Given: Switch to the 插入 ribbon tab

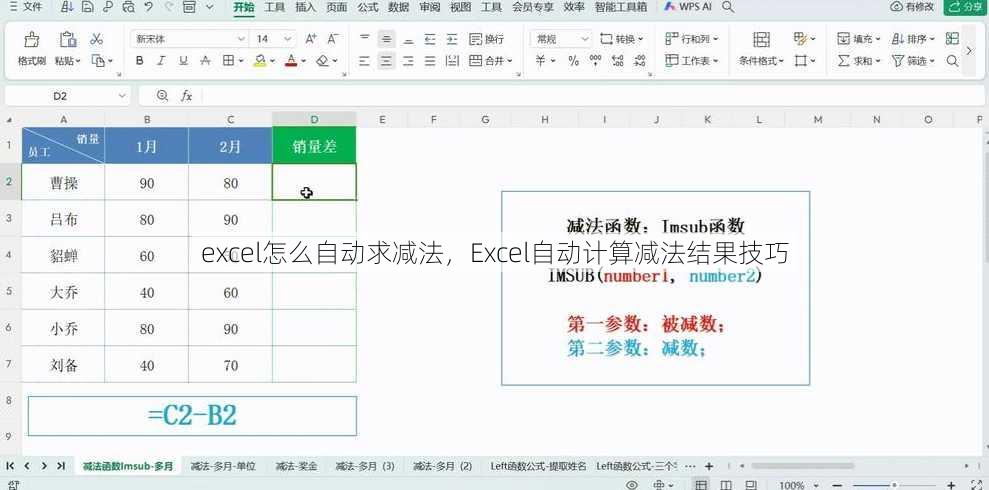Looking at the screenshot, I should tap(305, 7).
